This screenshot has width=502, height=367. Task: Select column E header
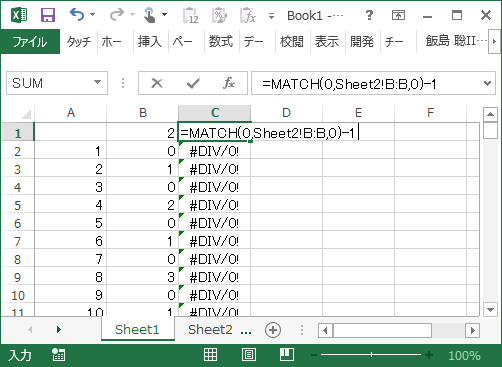359,113
